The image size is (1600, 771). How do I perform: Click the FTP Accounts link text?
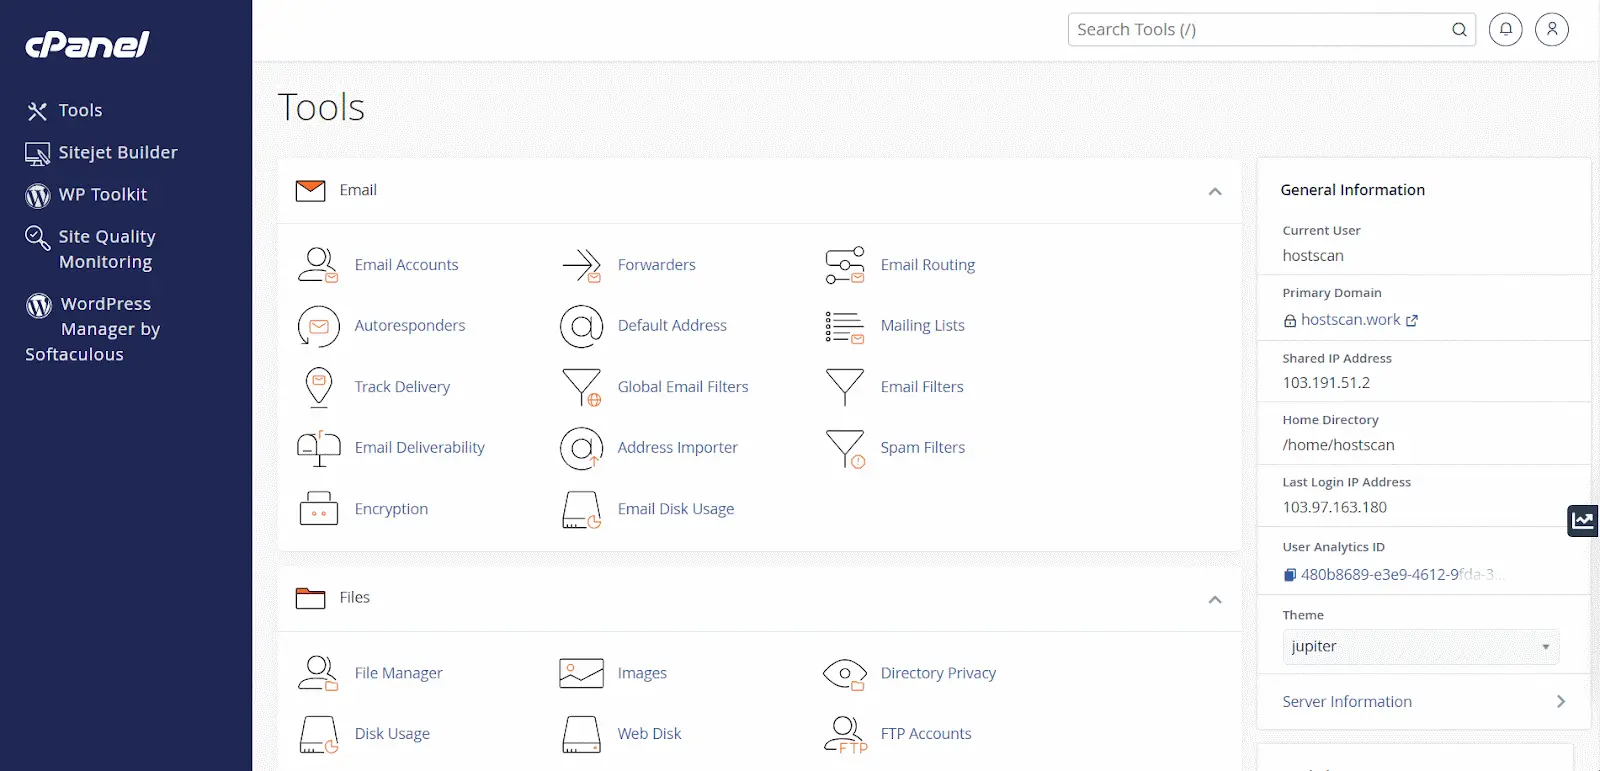click(x=926, y=734)
